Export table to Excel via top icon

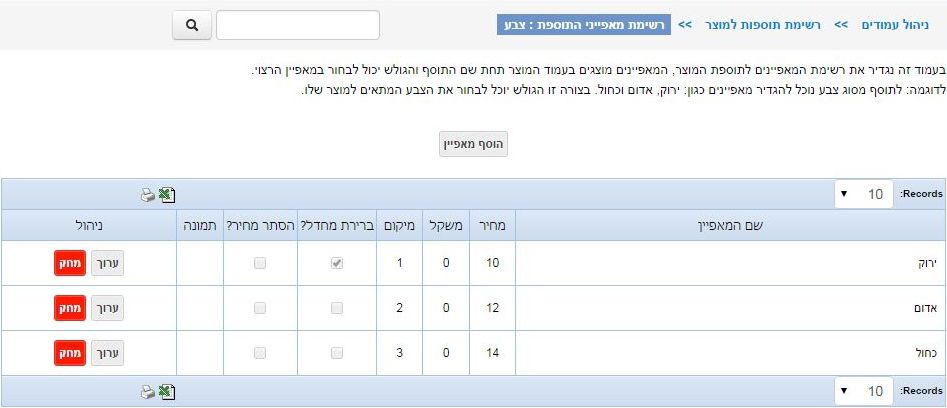click(x=167, y=195)
